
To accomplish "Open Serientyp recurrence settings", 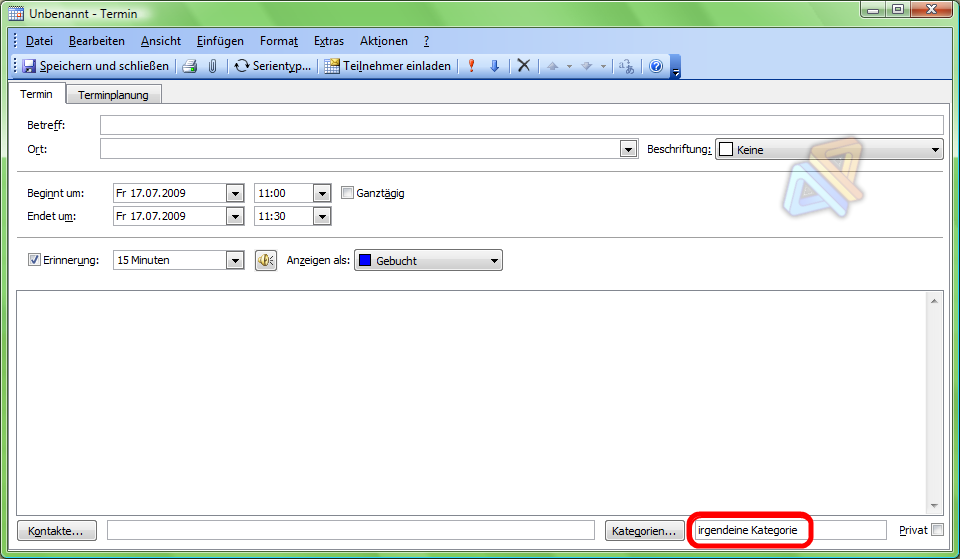I will 272,66.
